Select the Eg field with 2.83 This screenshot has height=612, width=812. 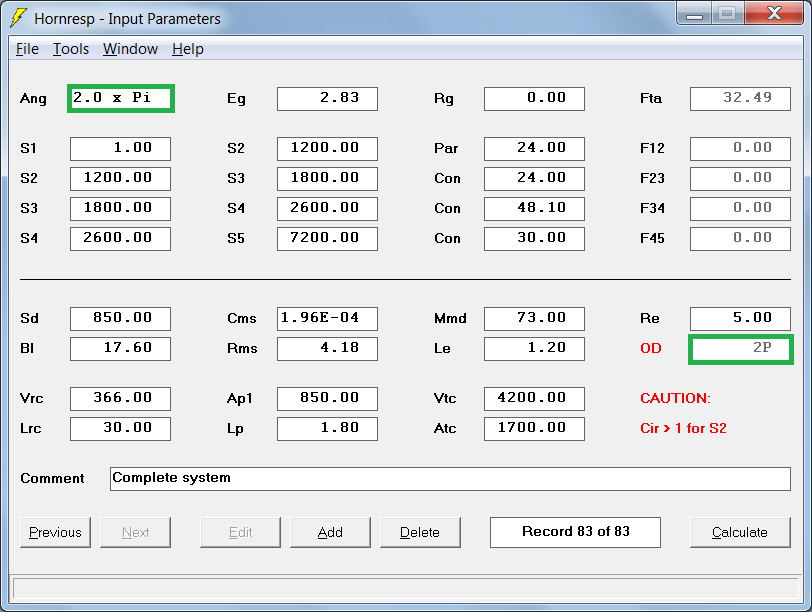(x=327, y=98)
